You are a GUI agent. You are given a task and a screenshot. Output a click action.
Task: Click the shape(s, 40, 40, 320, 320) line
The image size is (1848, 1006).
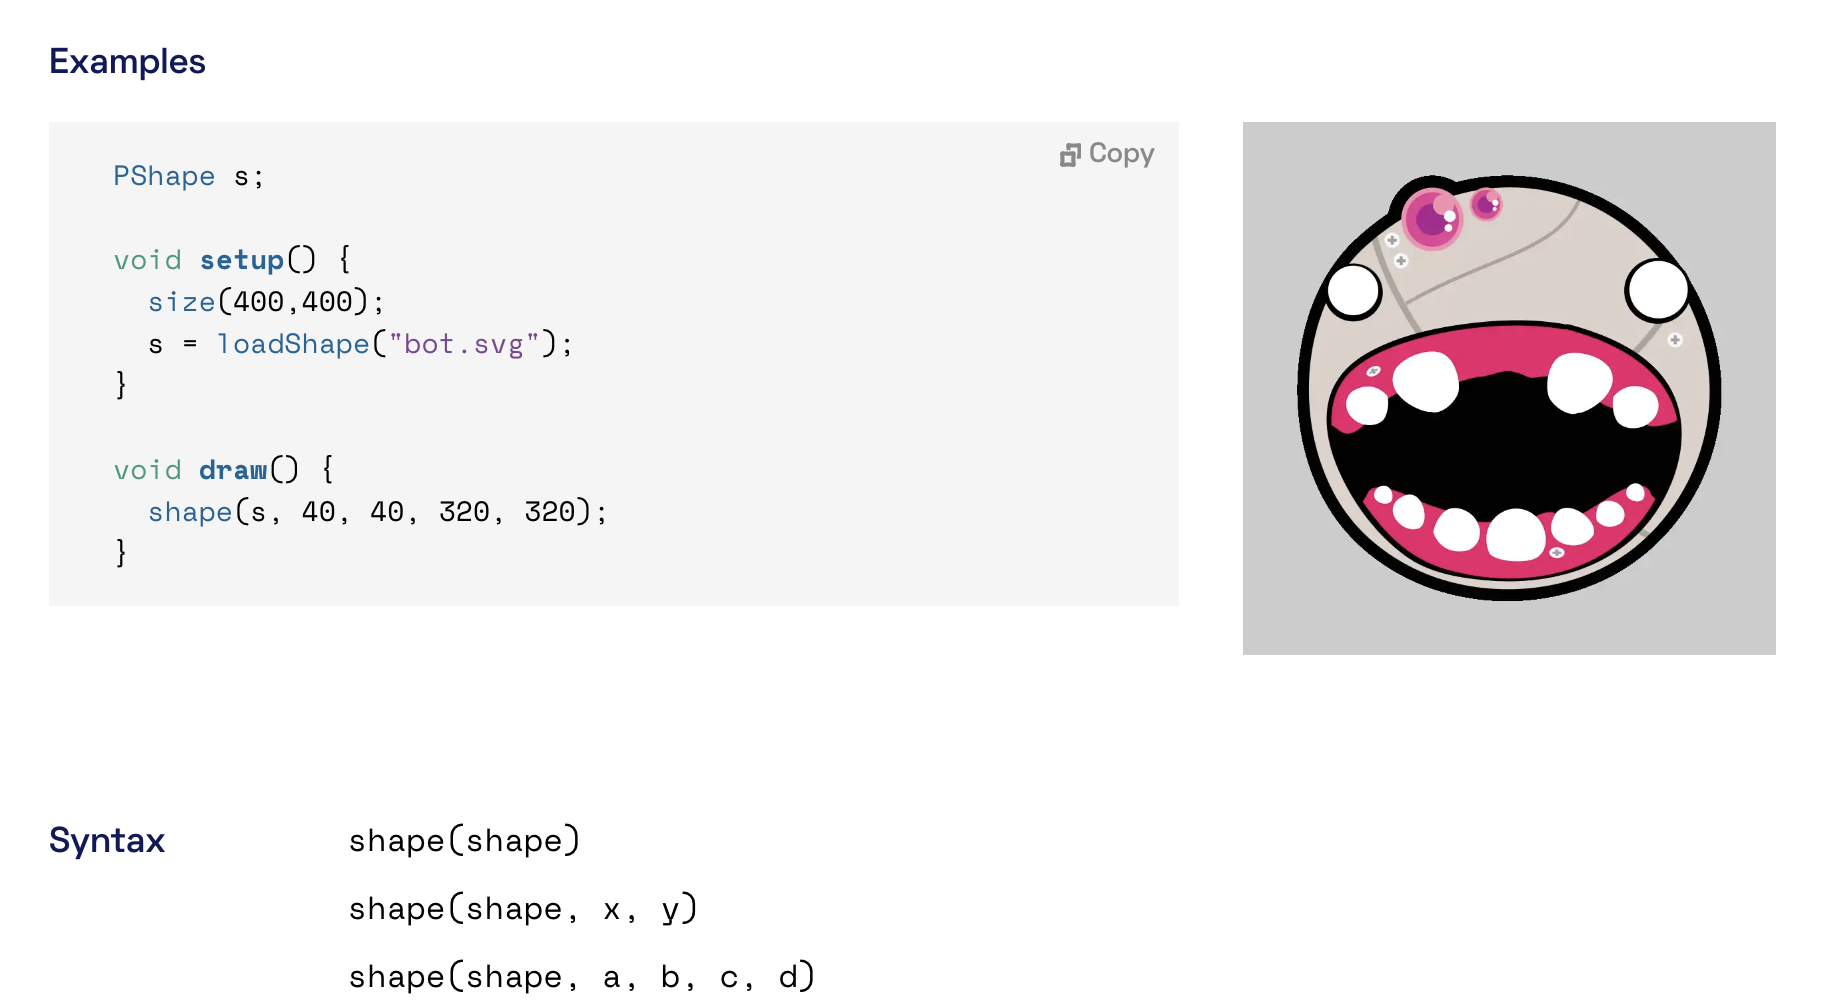pos(378,512)
